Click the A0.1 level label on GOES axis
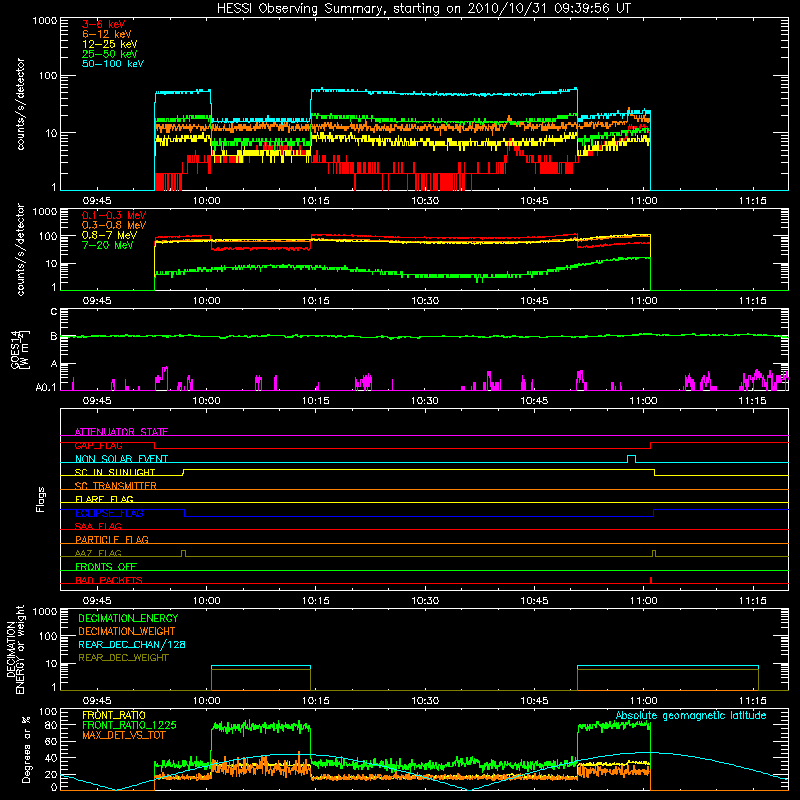This screenshot has width=800, height=800. point(46,388)
